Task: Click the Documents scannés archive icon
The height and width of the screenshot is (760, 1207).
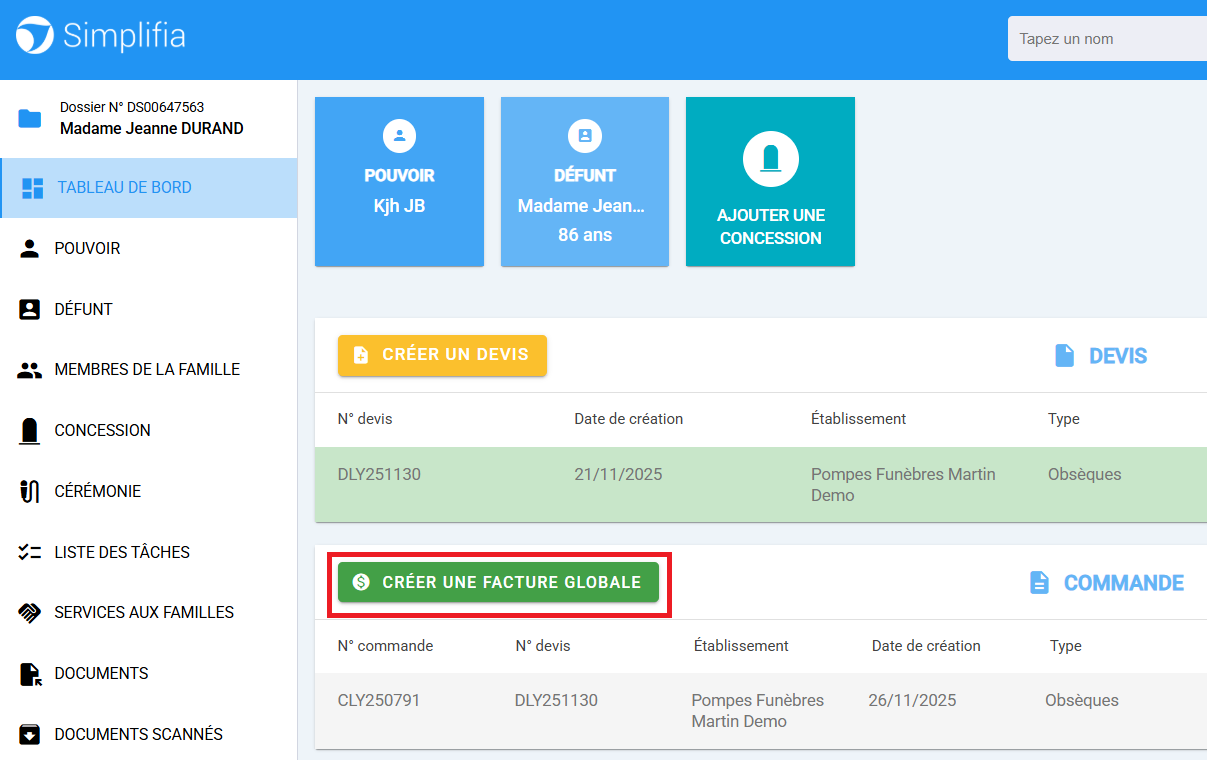Action: click(x=30, y=735)
